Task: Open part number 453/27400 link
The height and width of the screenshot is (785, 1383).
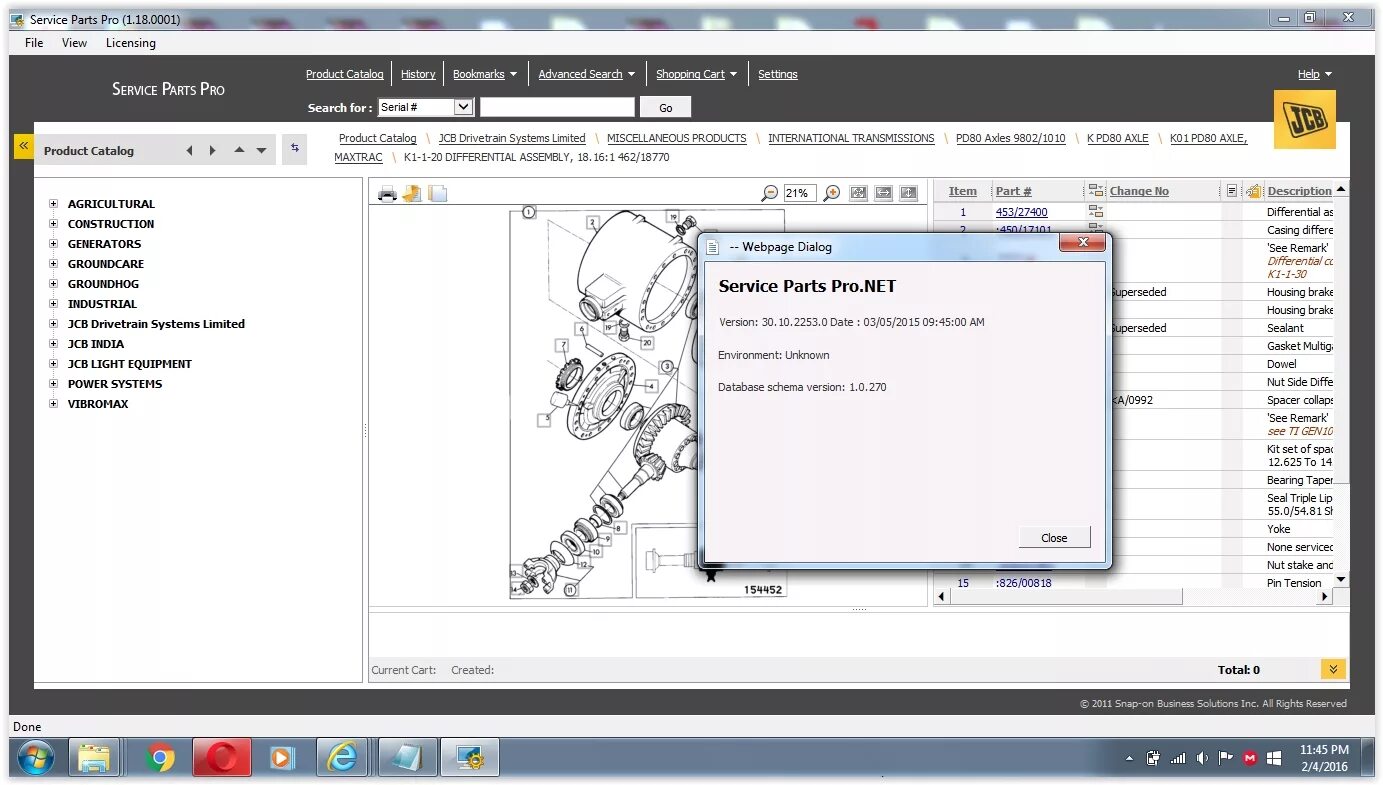Action: click(1022, 212)
